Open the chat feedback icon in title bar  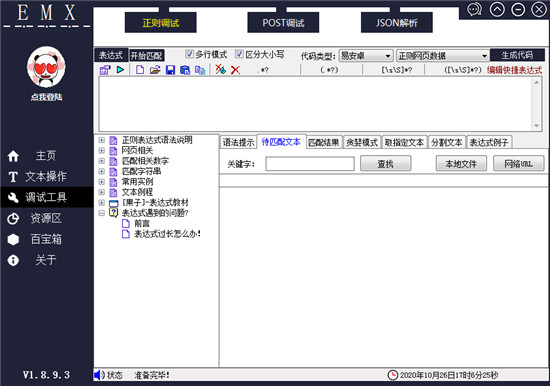[474, 9]
